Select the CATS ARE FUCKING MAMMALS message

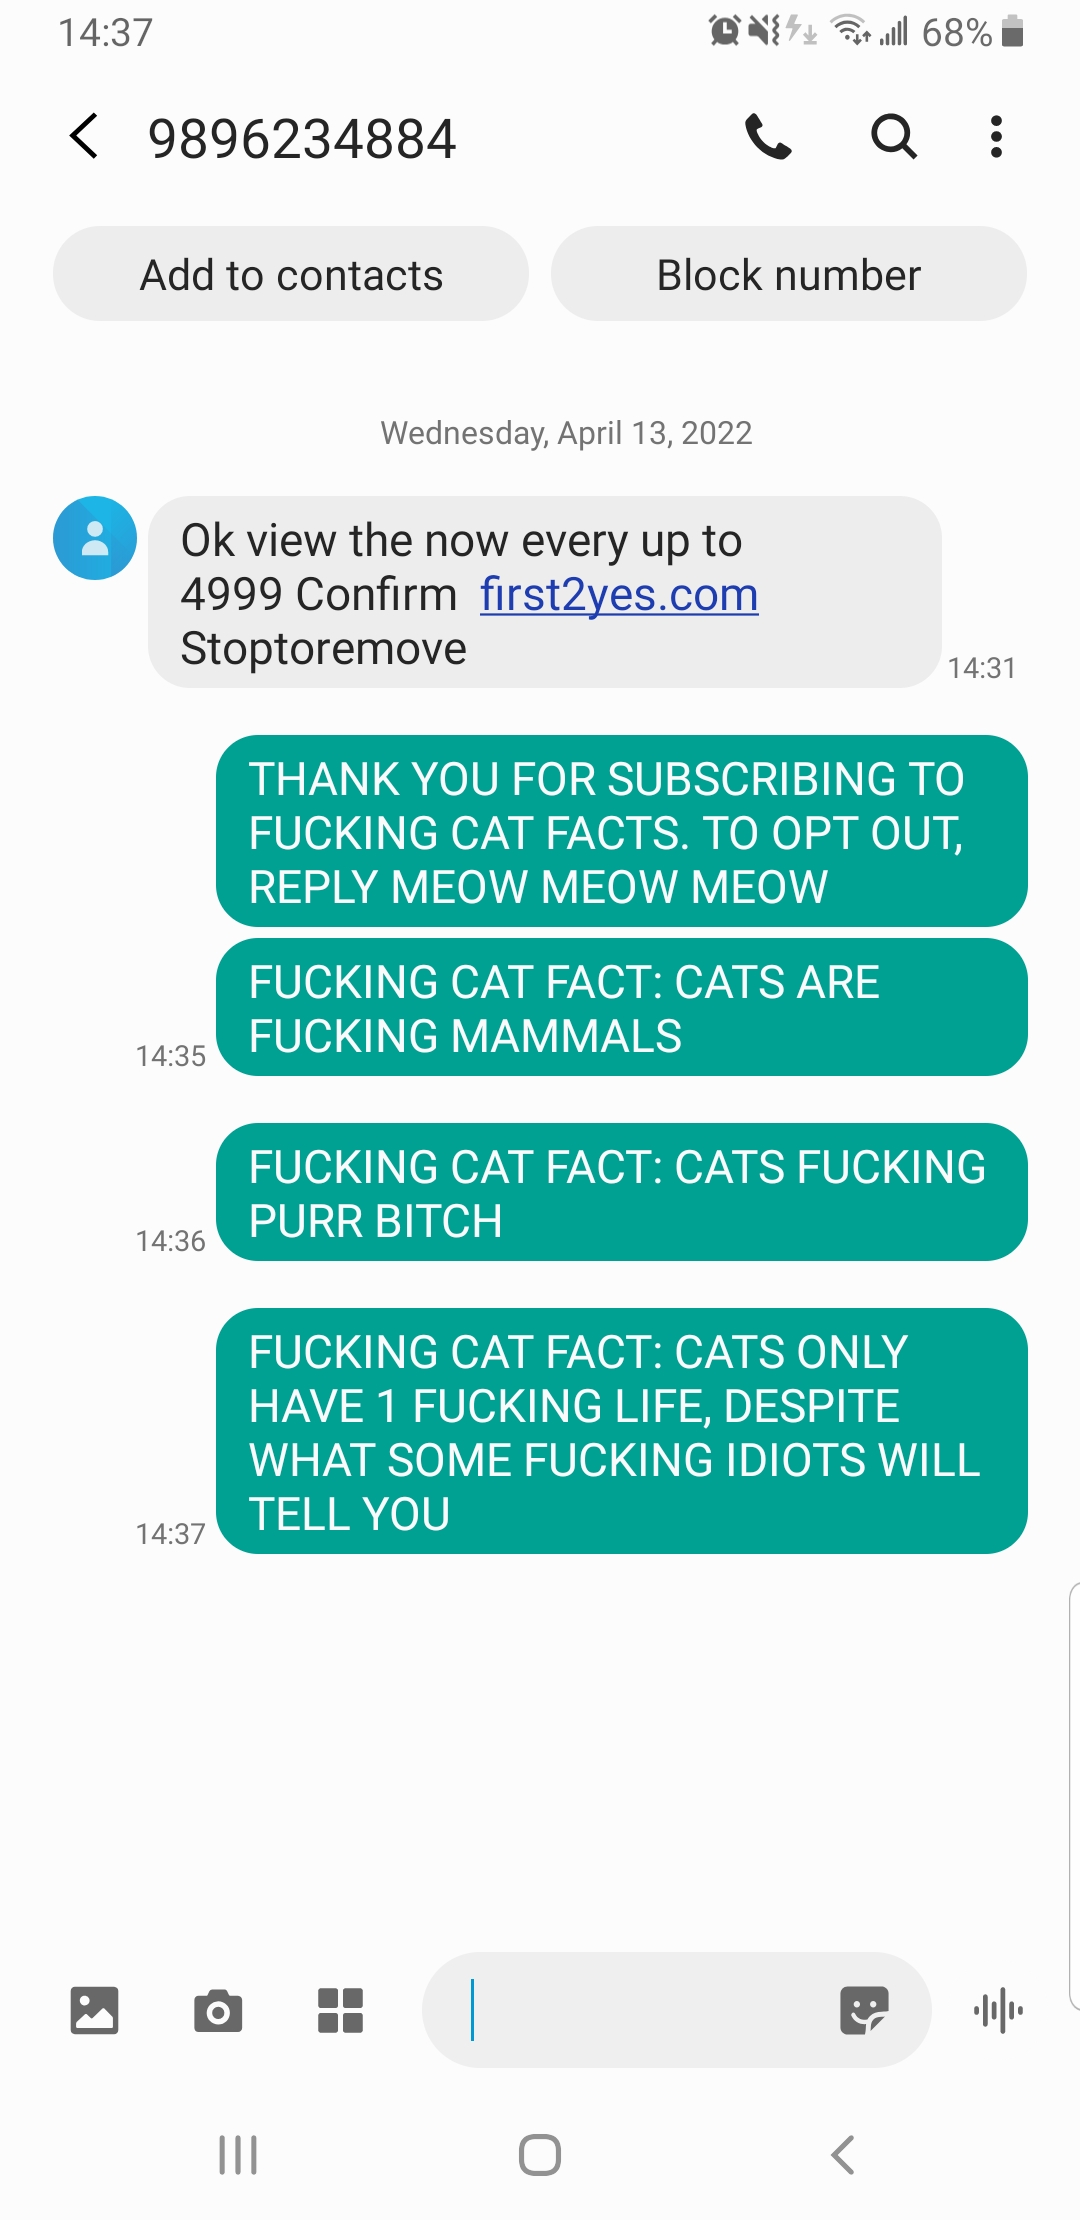coord(622,1008)
